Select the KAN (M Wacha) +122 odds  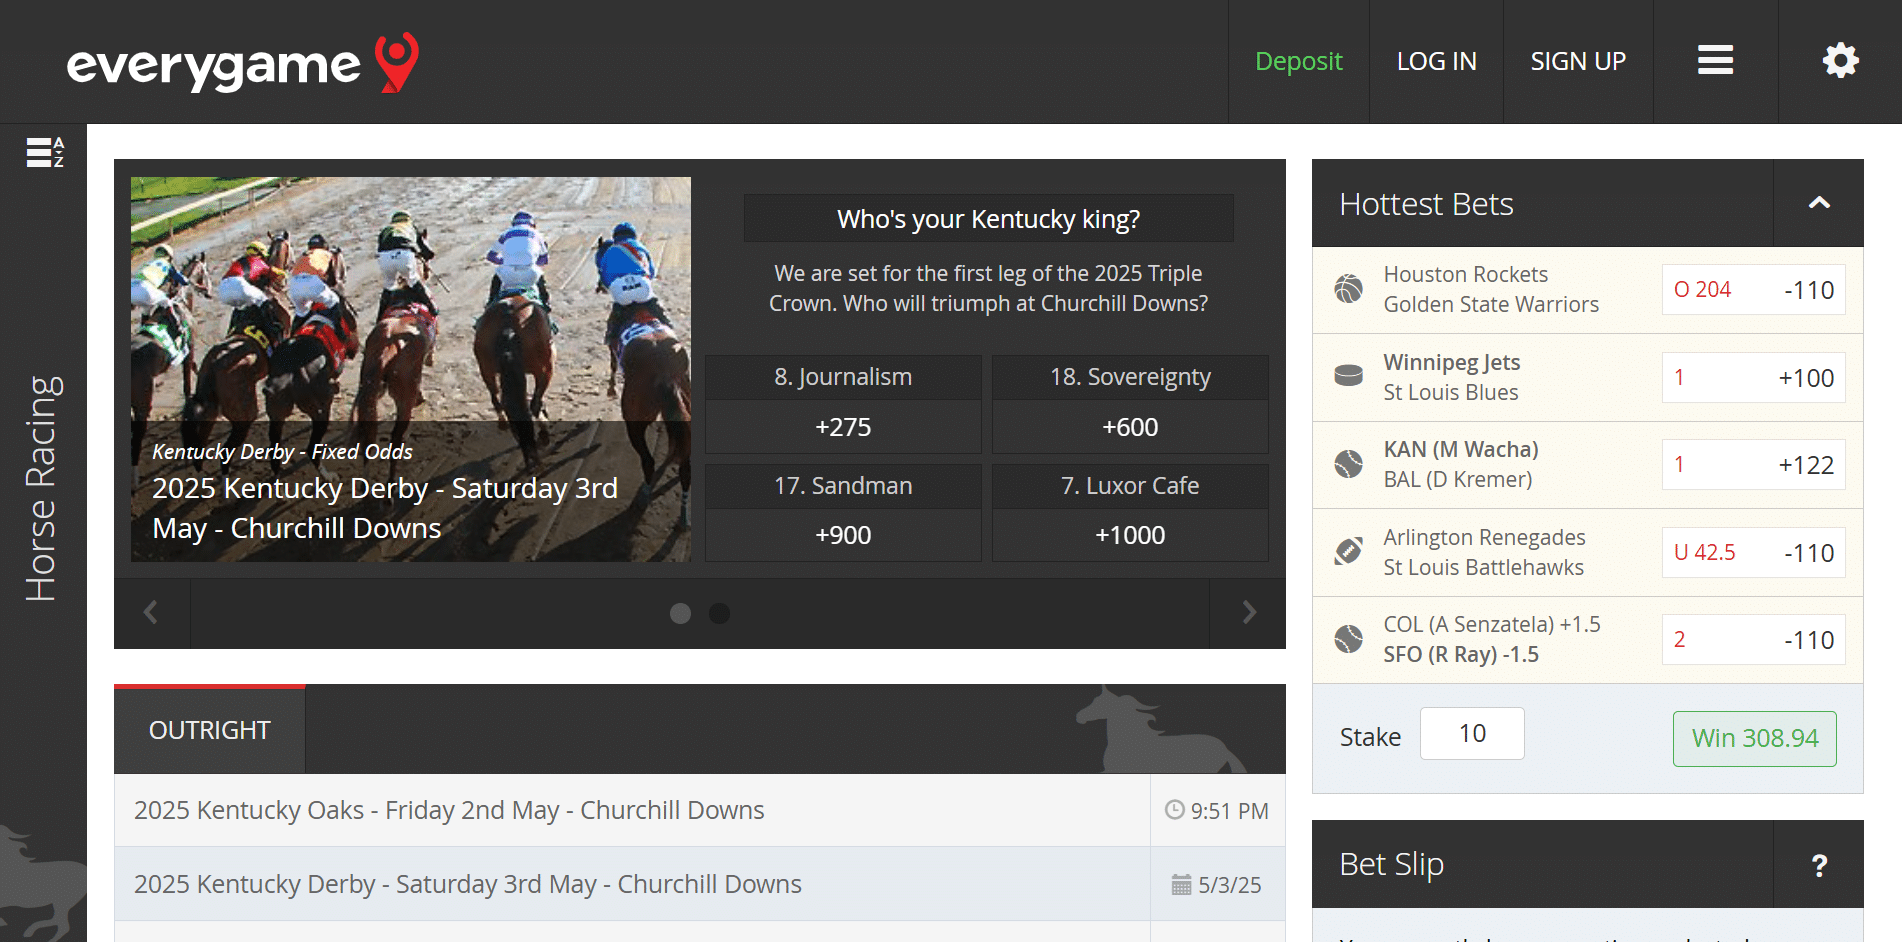click(1754, 465)
